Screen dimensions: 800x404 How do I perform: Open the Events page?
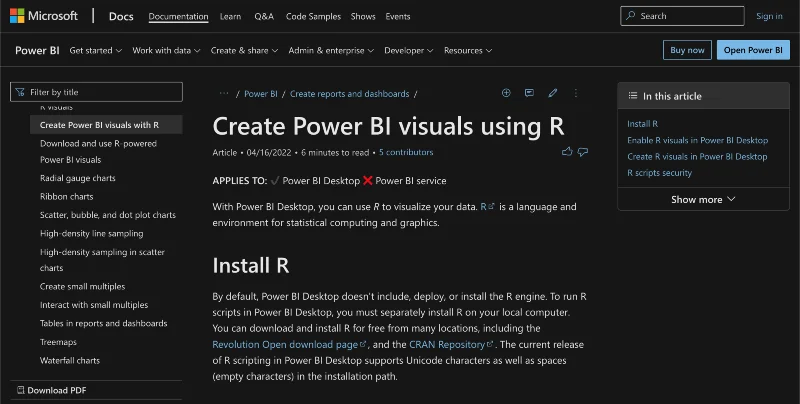(397, 16)
